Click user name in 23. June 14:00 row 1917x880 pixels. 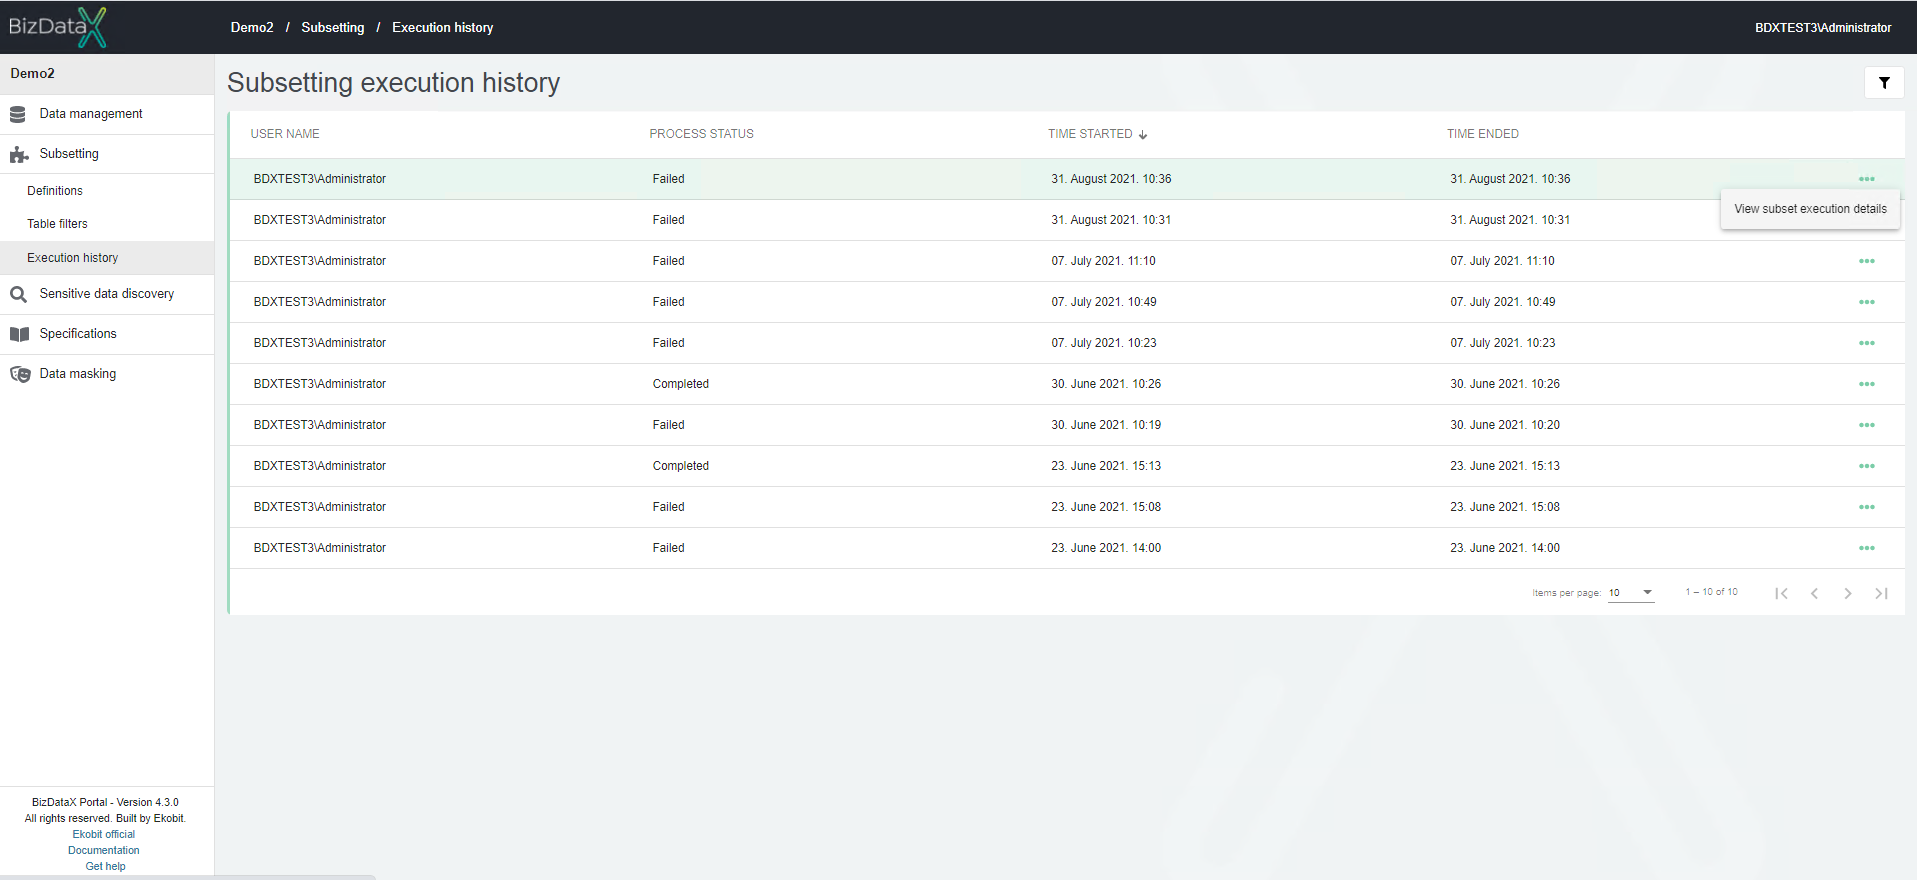tap(320, 548)
